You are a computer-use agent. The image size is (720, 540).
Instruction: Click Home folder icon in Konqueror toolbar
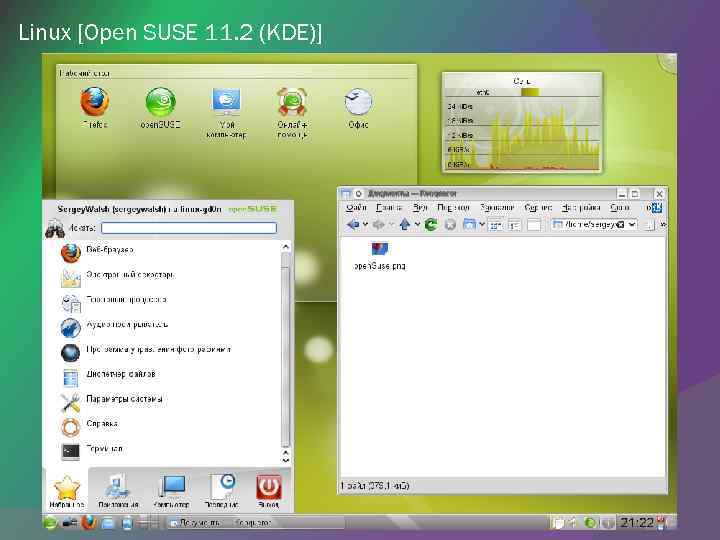click(x=469, y=225)
